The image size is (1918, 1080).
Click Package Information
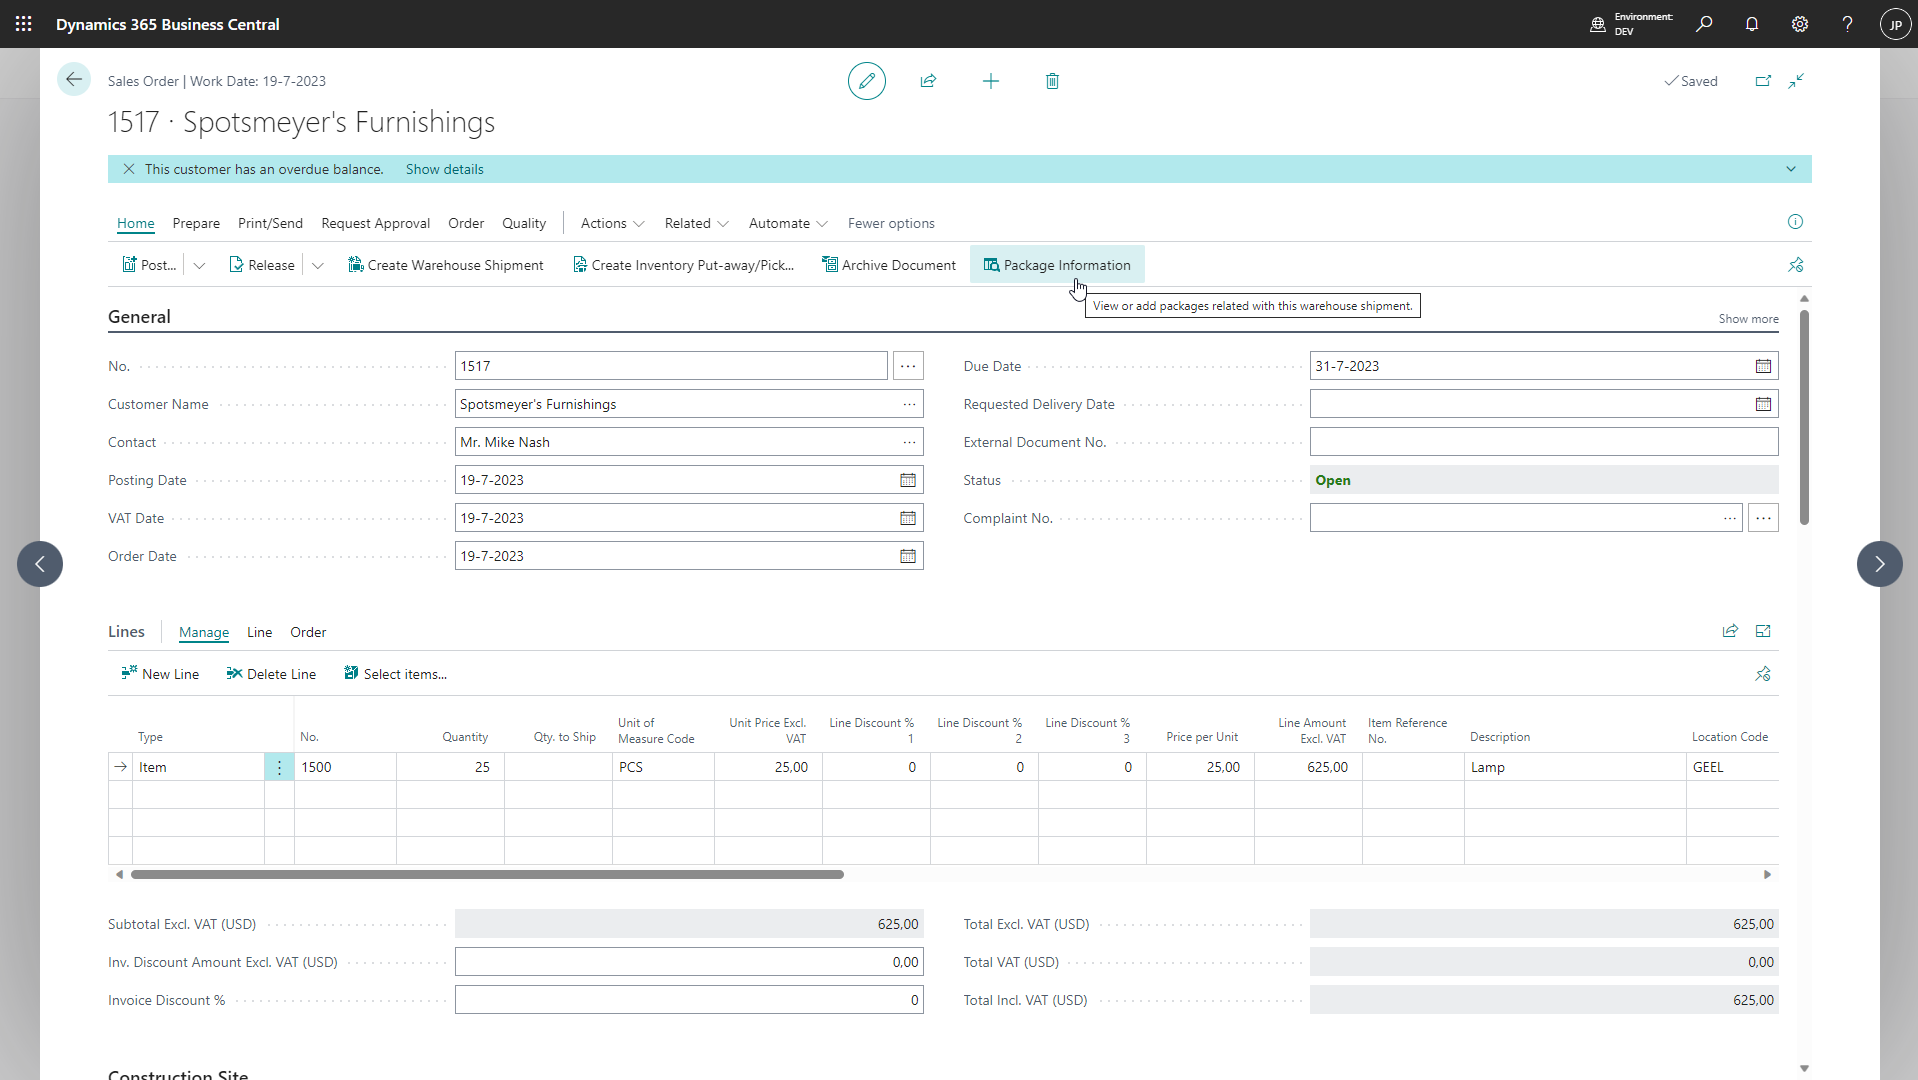(1057, 265)
